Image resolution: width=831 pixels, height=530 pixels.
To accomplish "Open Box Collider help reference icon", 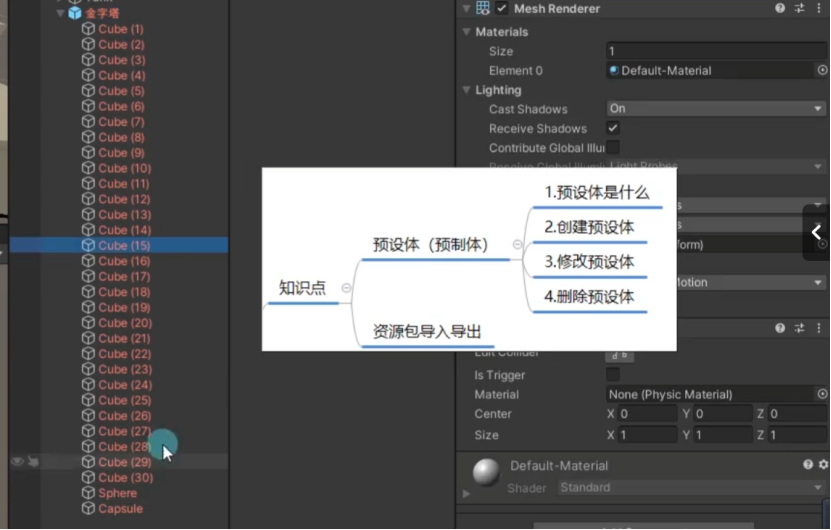I will [780, 328].
